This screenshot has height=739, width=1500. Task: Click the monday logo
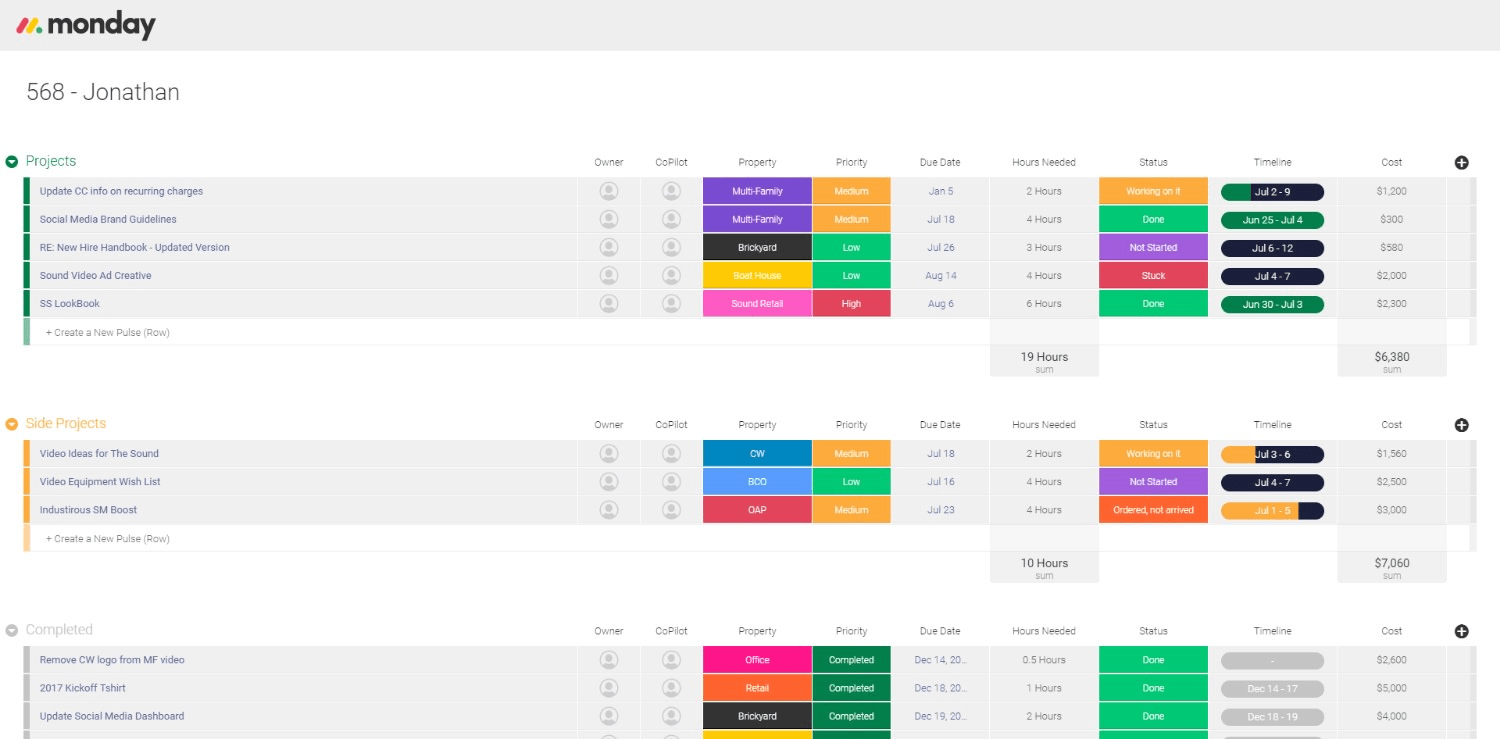click(x=86, y=25)
